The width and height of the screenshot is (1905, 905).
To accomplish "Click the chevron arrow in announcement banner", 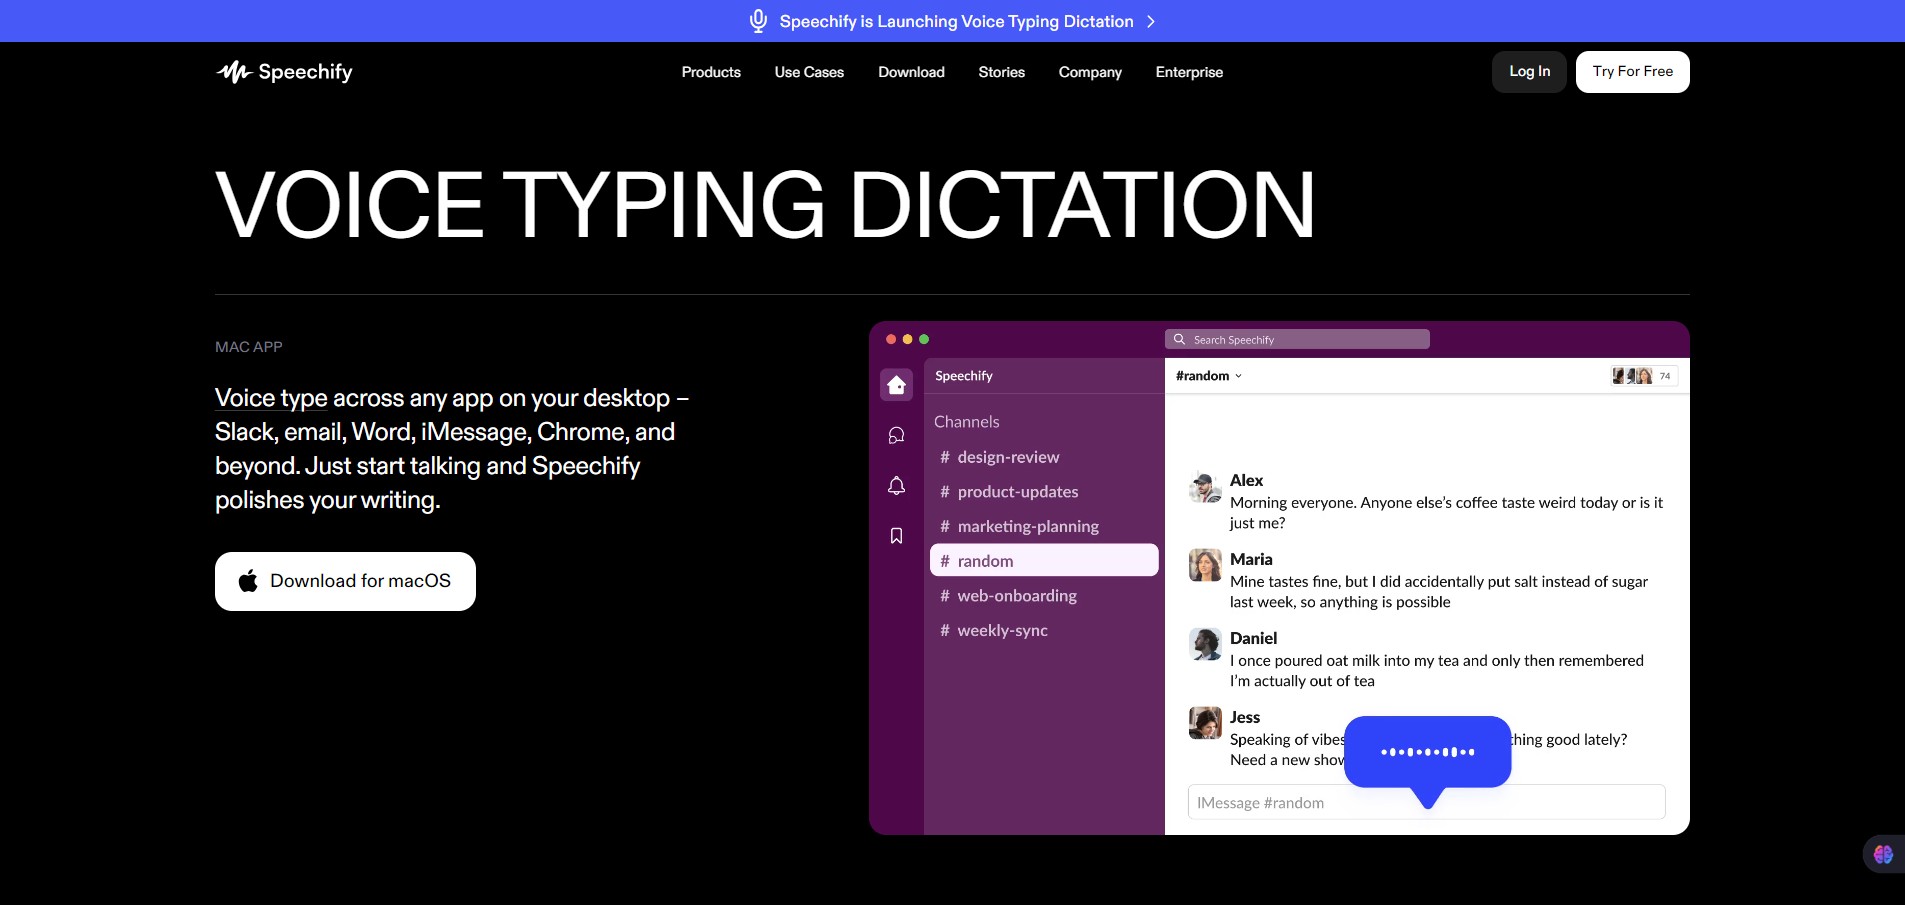I will pyautogui.click(x=1151, y=21).
